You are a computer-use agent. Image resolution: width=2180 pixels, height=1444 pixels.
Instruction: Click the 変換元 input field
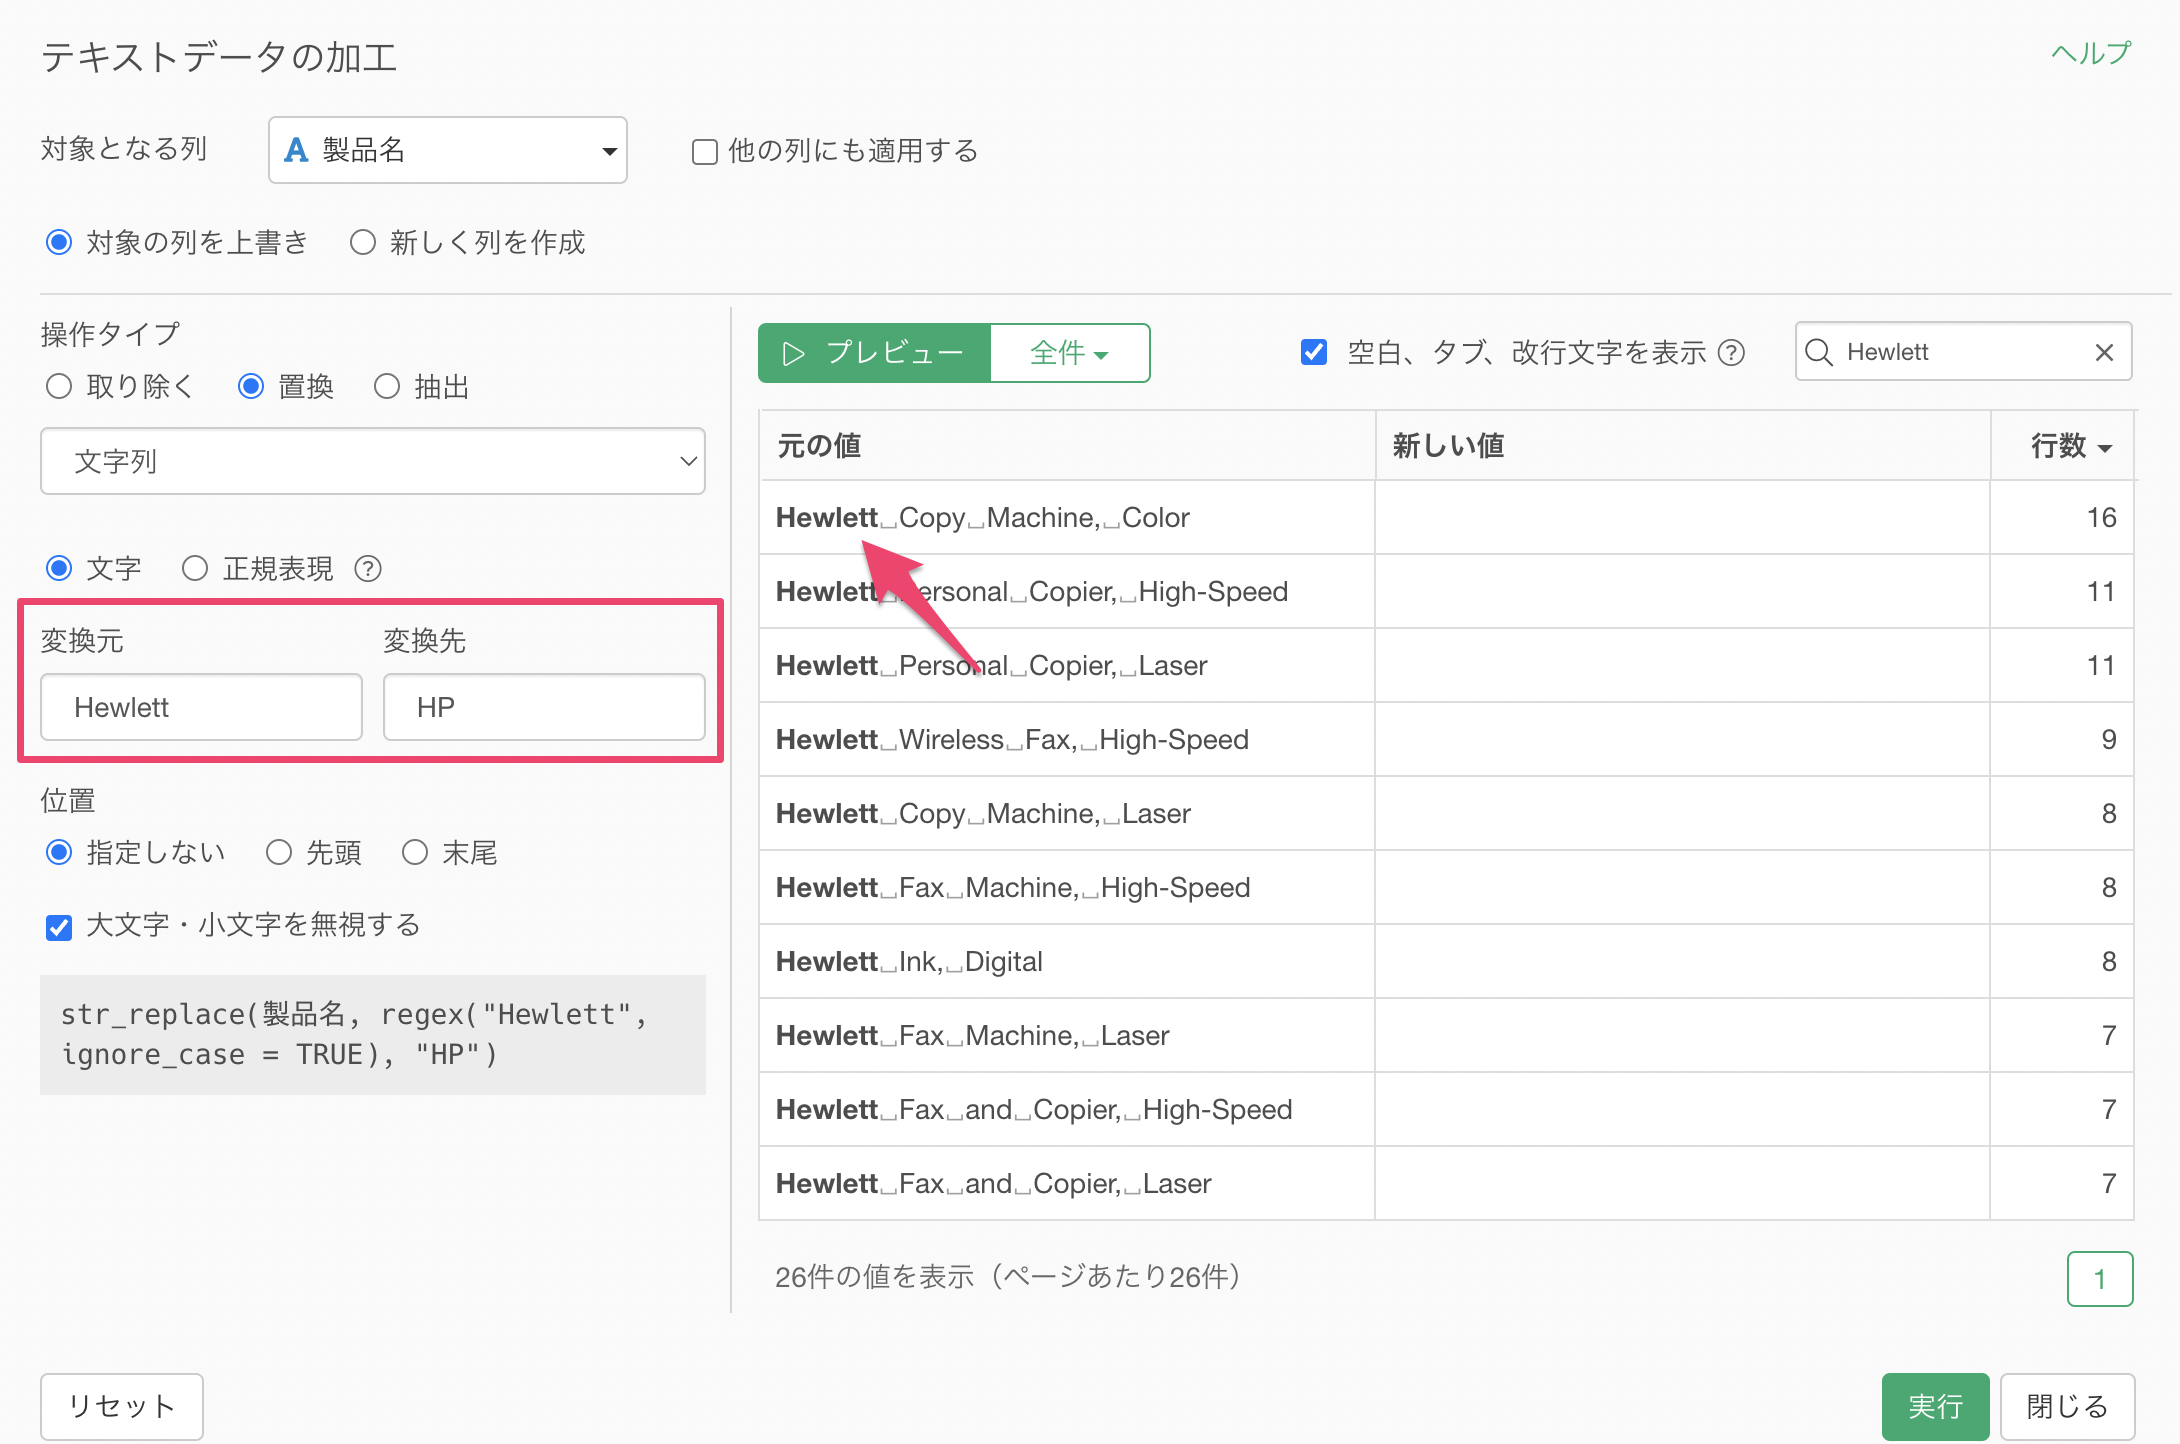pyautogui.click(x=201, y=707)
